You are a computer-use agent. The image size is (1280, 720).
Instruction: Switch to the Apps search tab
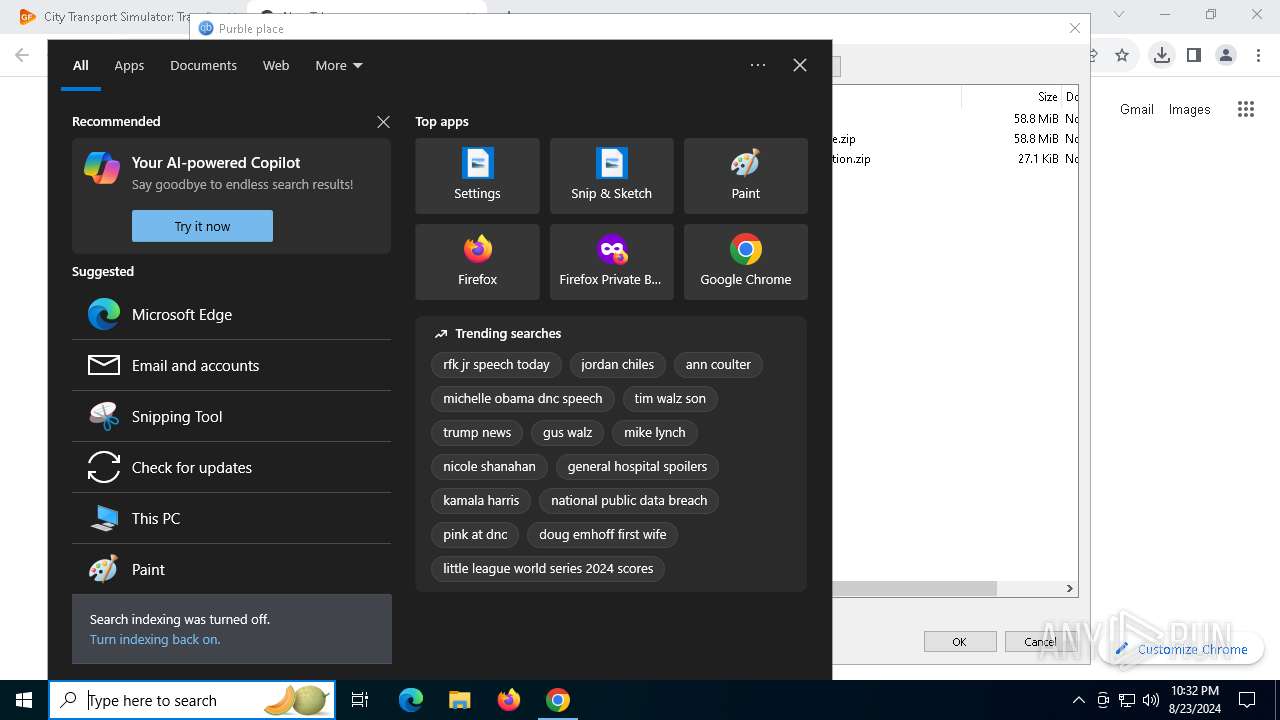click(129, 65)
